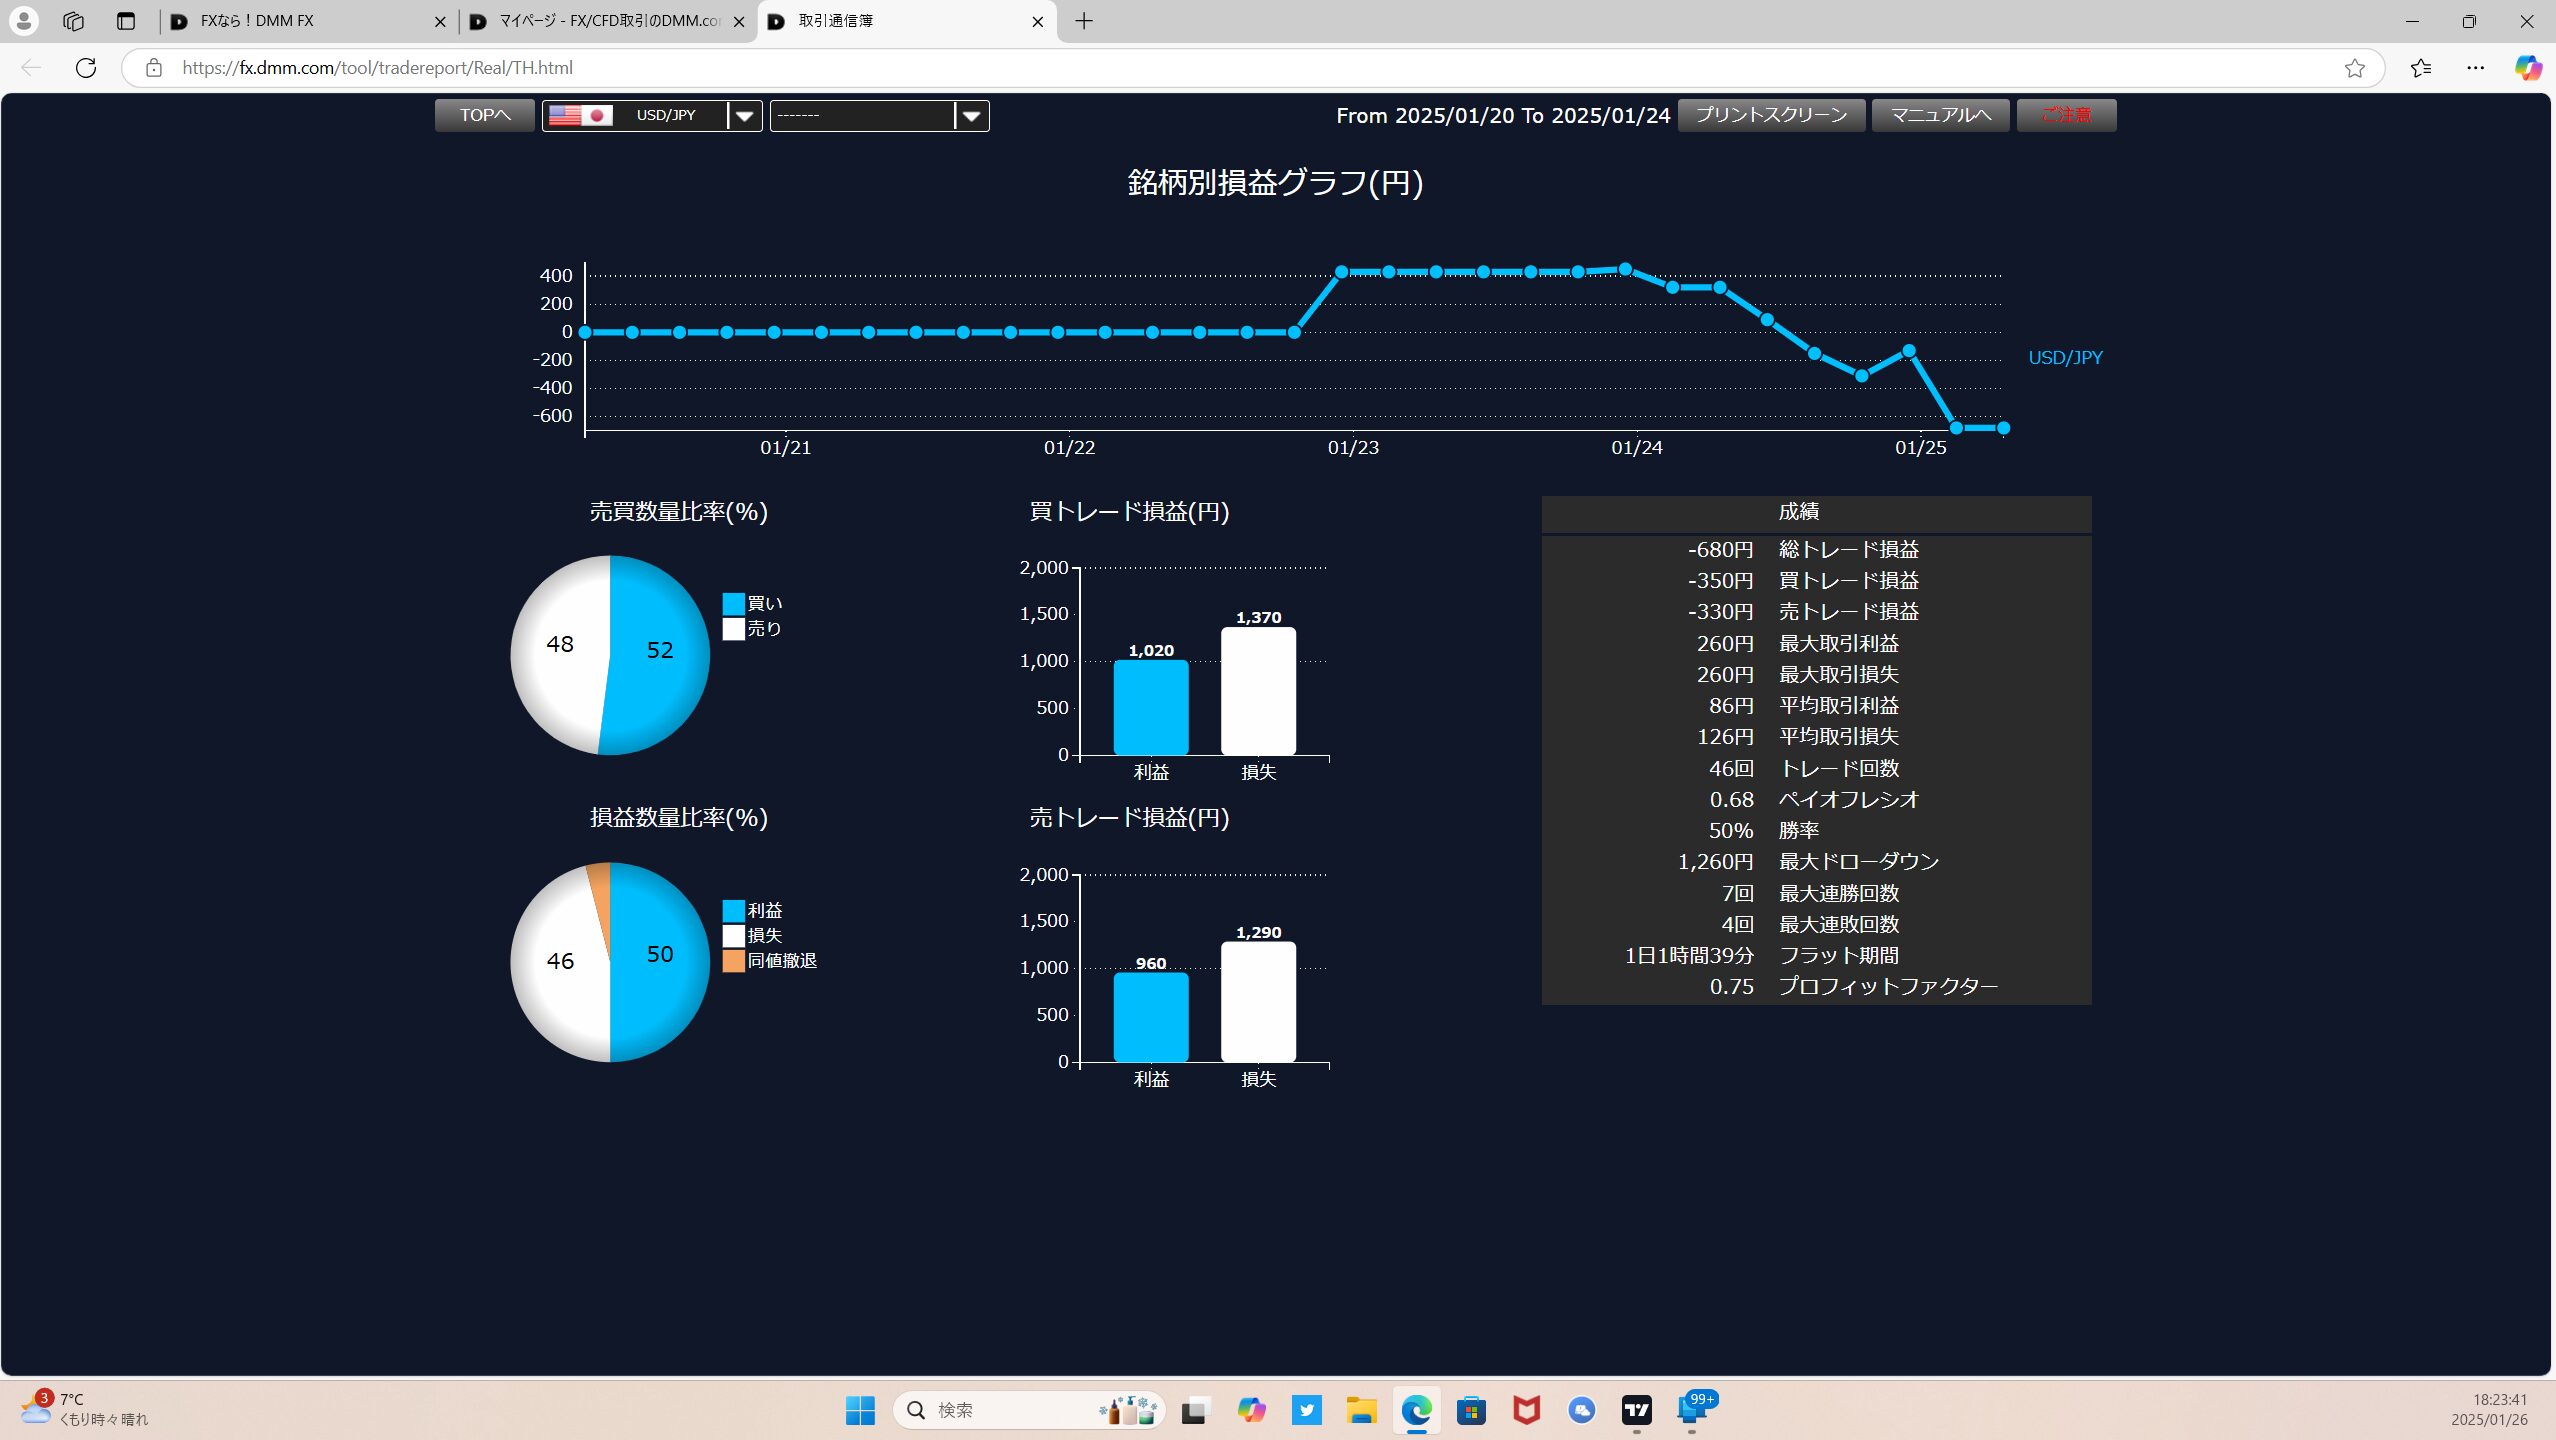The image size is (2556, 1440).
Task: Open favorites list in browser toolbar
Action: coord(2420,68)
